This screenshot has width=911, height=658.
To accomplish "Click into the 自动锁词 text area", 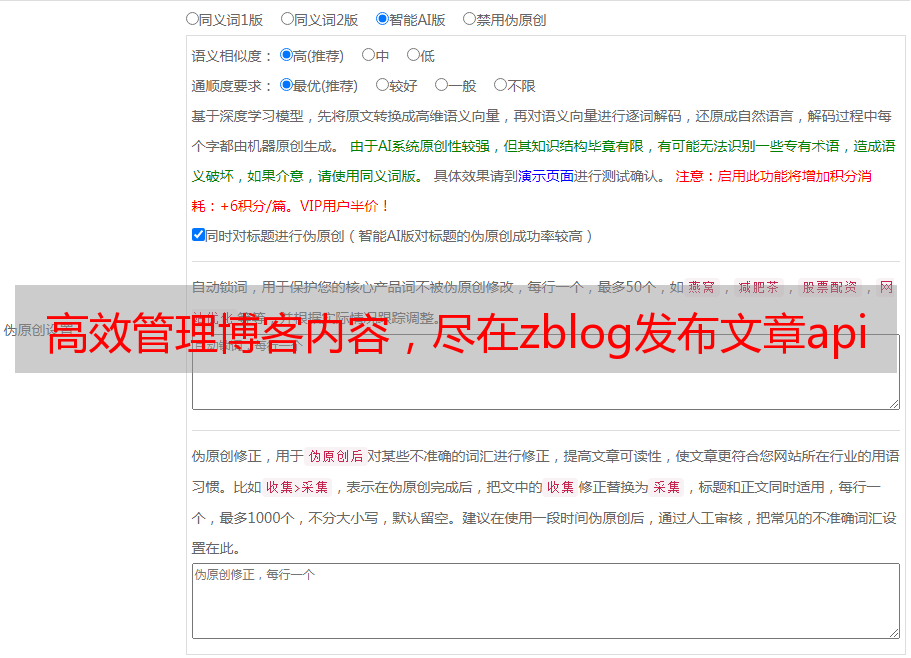I will (x=546, y=372).
